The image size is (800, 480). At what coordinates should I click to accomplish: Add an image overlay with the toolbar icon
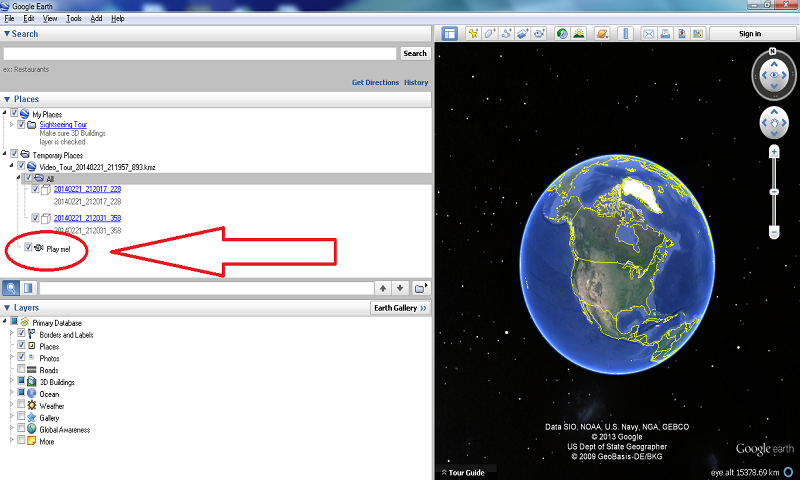(x=522, y=34)
